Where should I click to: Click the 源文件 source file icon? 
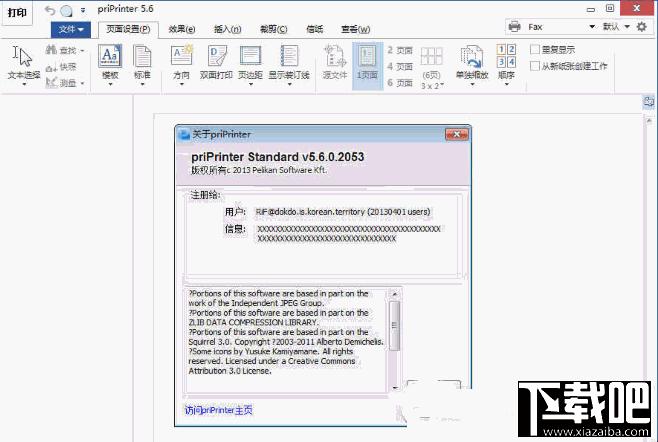pos(335,56)
